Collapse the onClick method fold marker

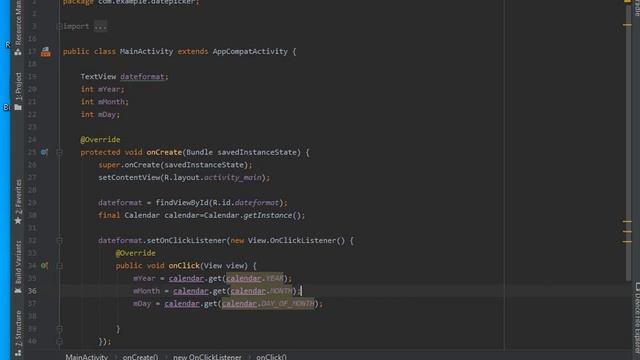[59, 266]
